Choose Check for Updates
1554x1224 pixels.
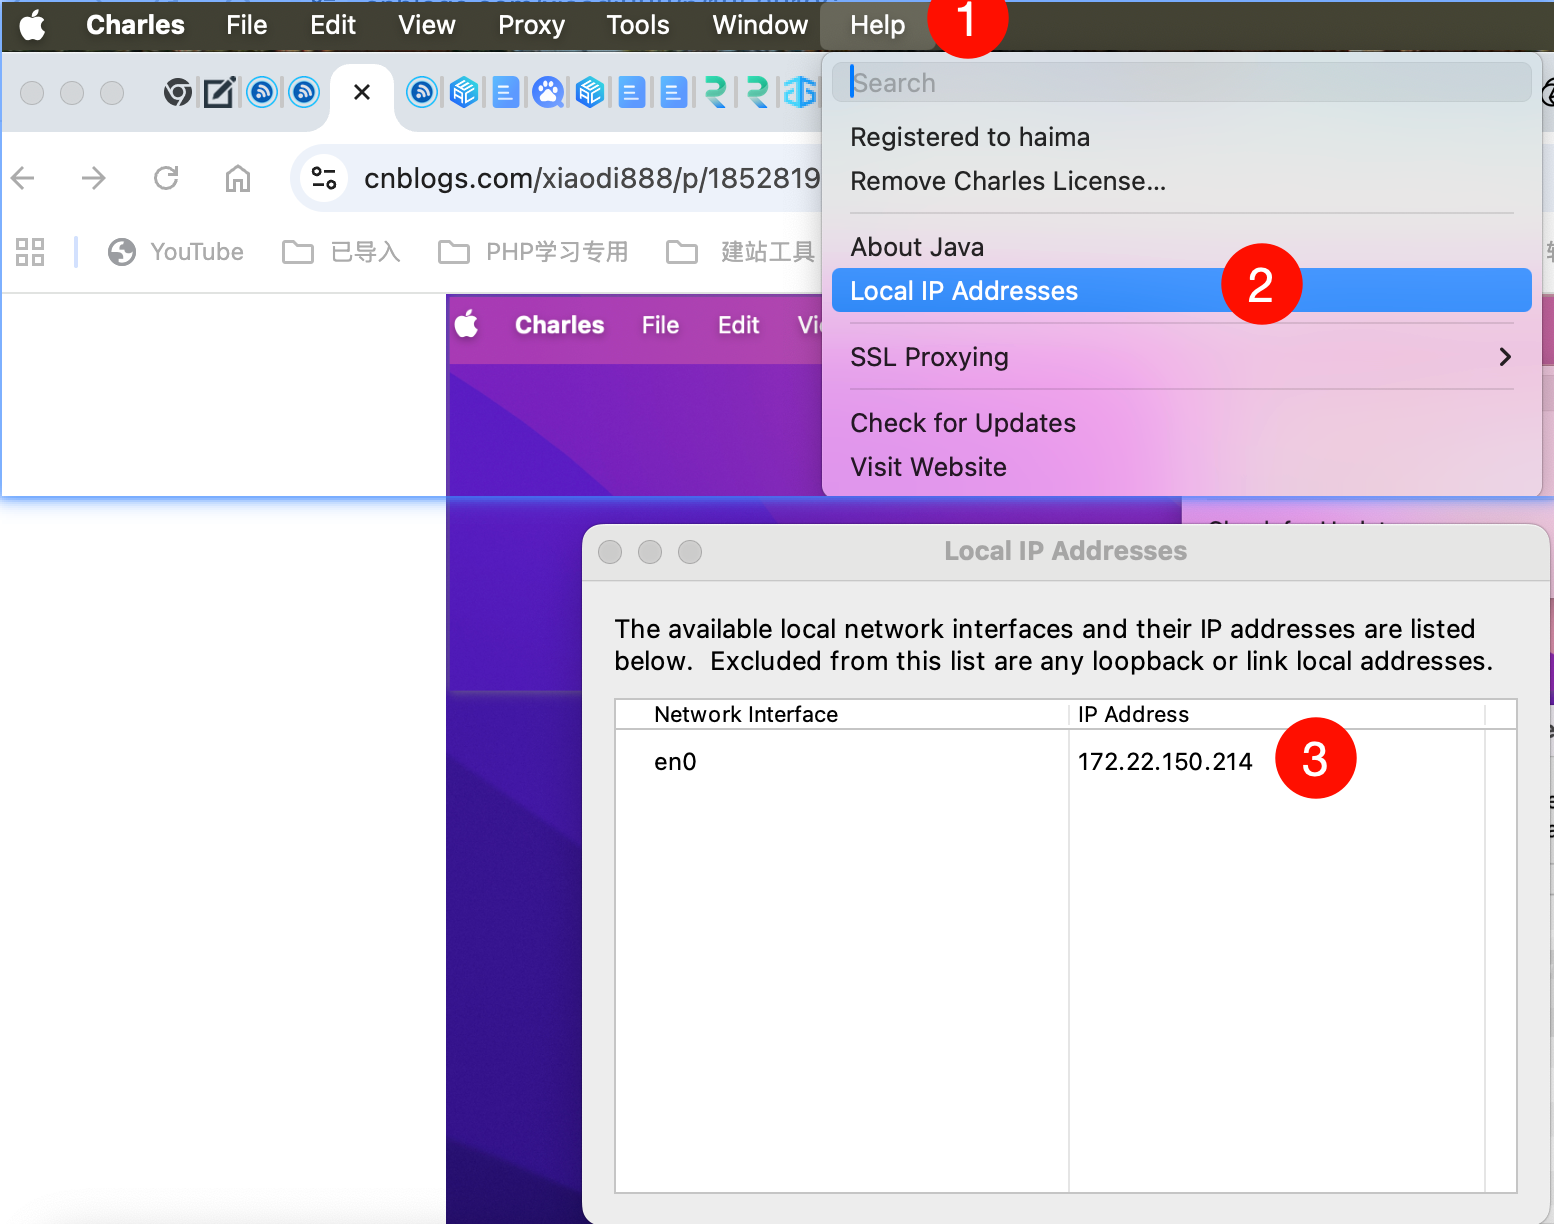(x=963, y=423)
